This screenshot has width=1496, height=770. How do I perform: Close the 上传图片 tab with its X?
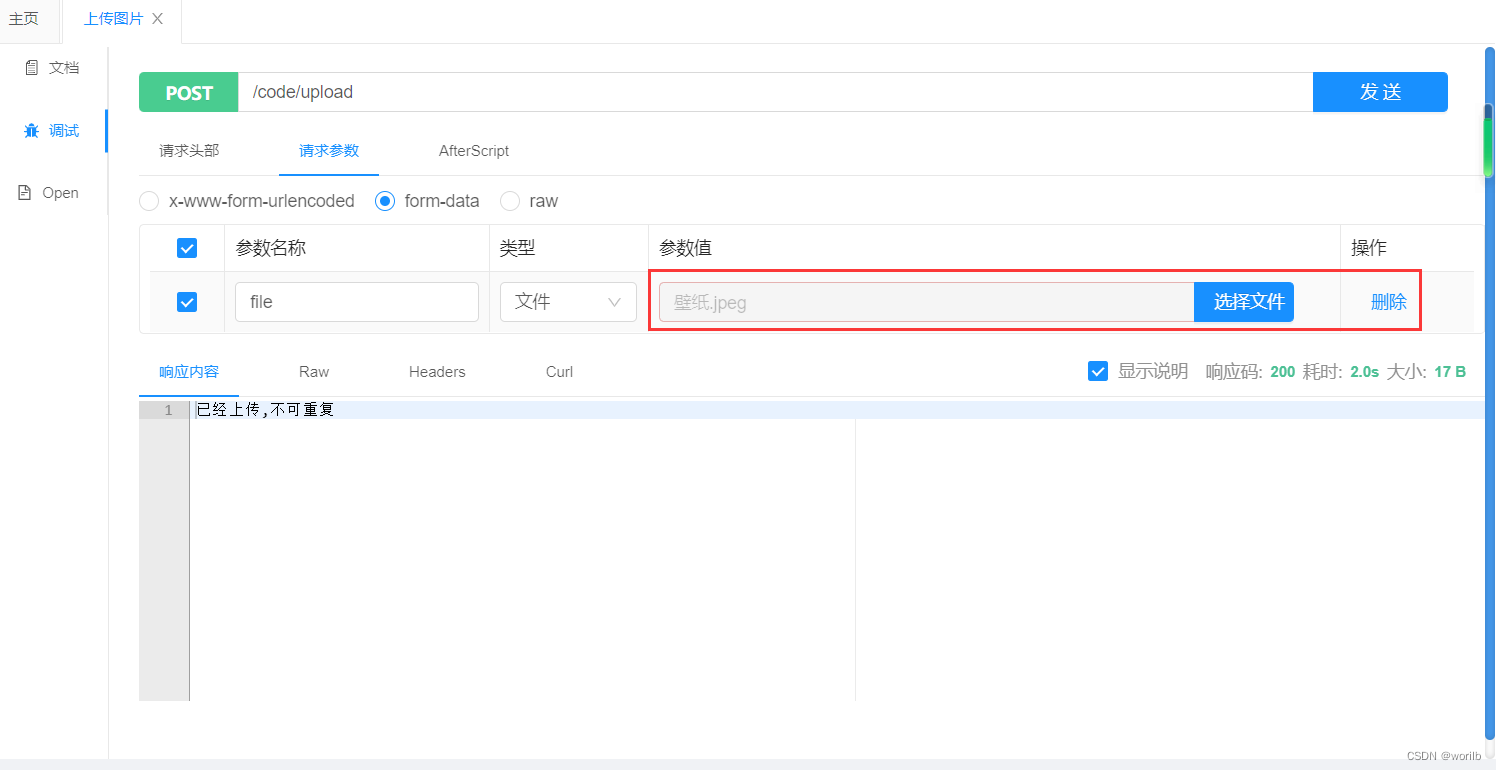157,19
